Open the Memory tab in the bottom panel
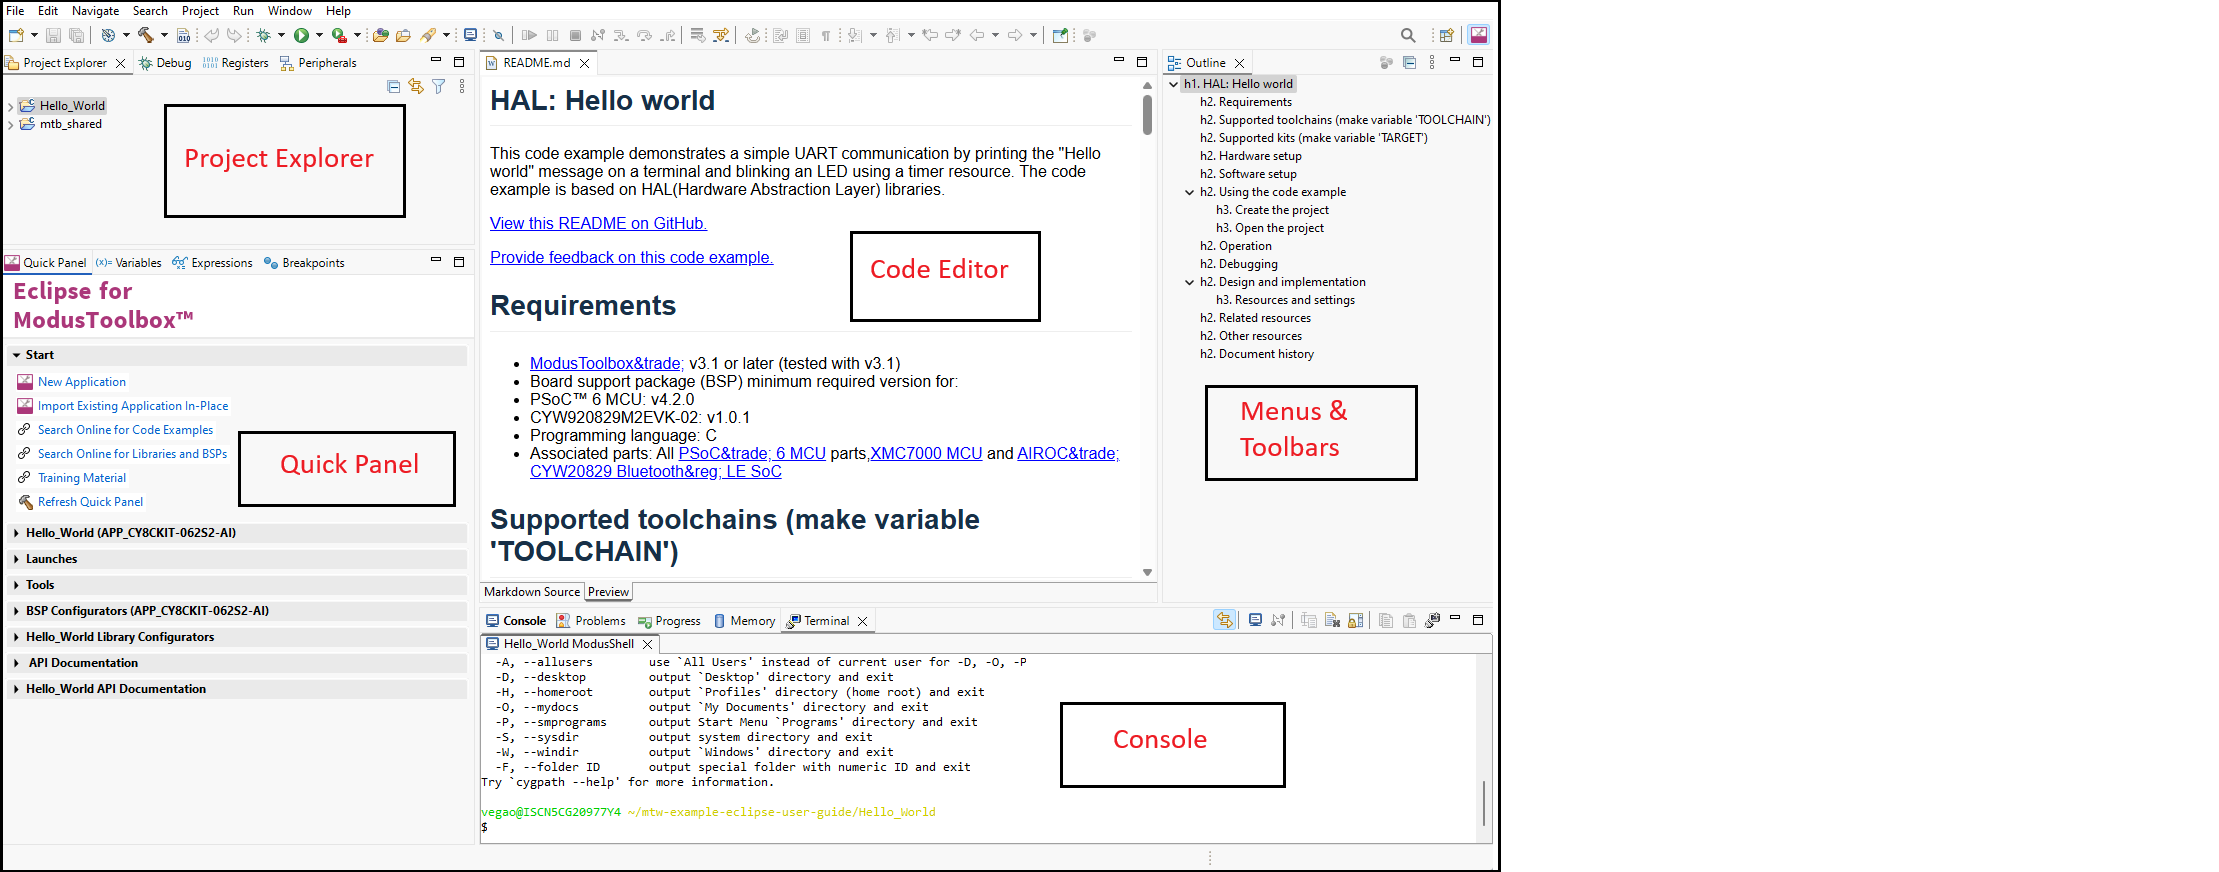The width and height of the screenshot is (2219, 872). [x=745, y=621]
